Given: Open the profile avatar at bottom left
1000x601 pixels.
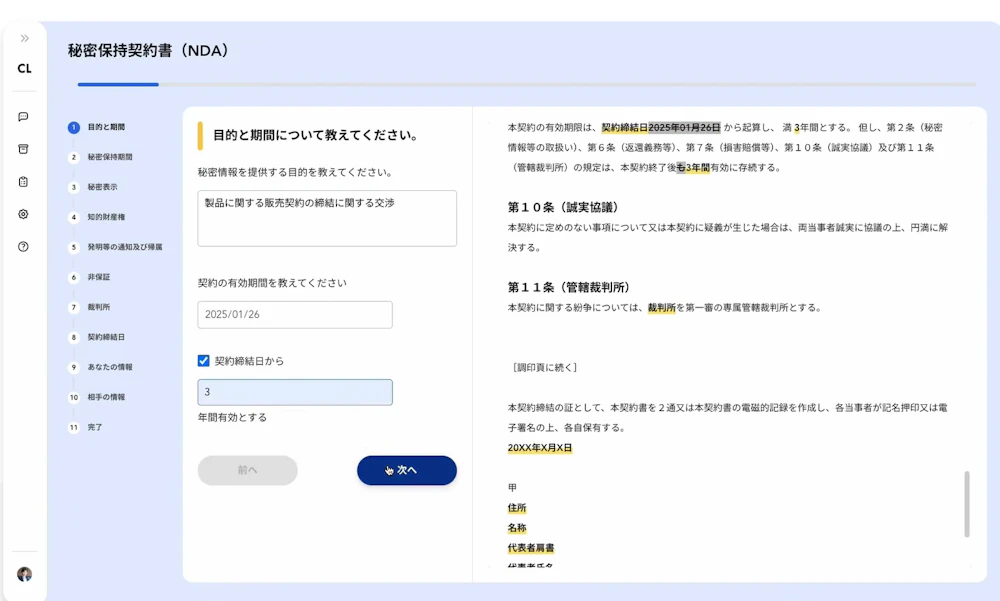Looking at the screenshot, I should 23,573.
